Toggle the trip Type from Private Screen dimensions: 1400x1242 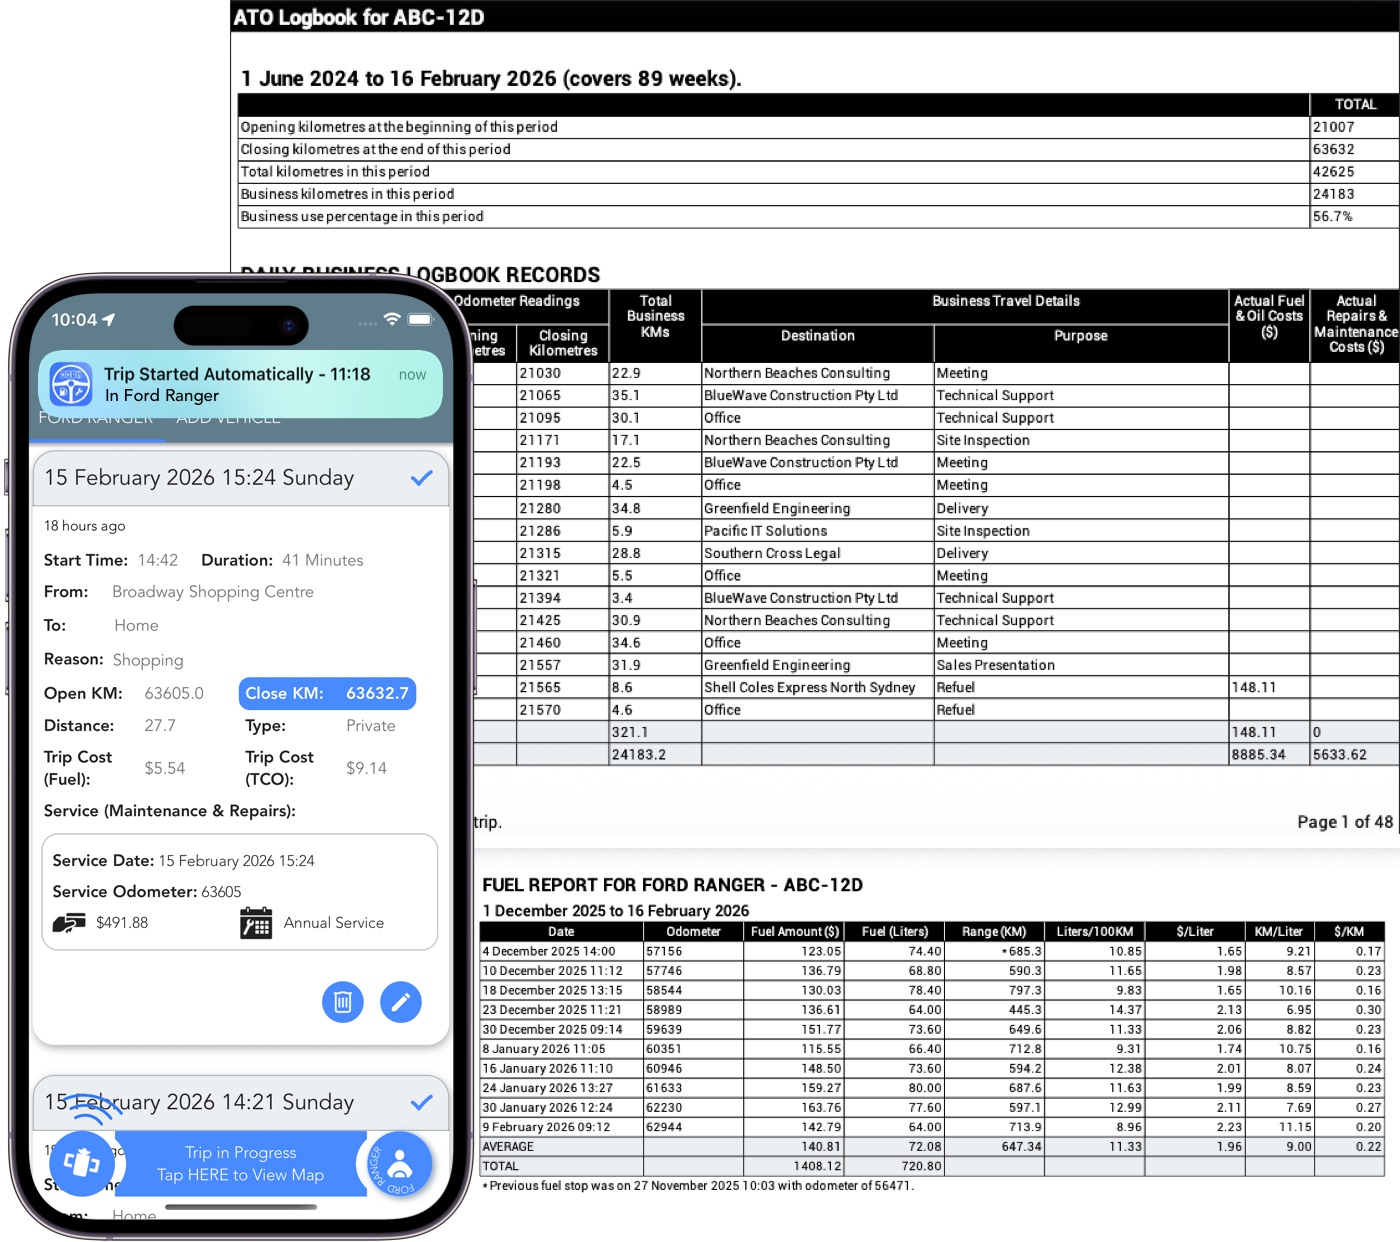370,726
